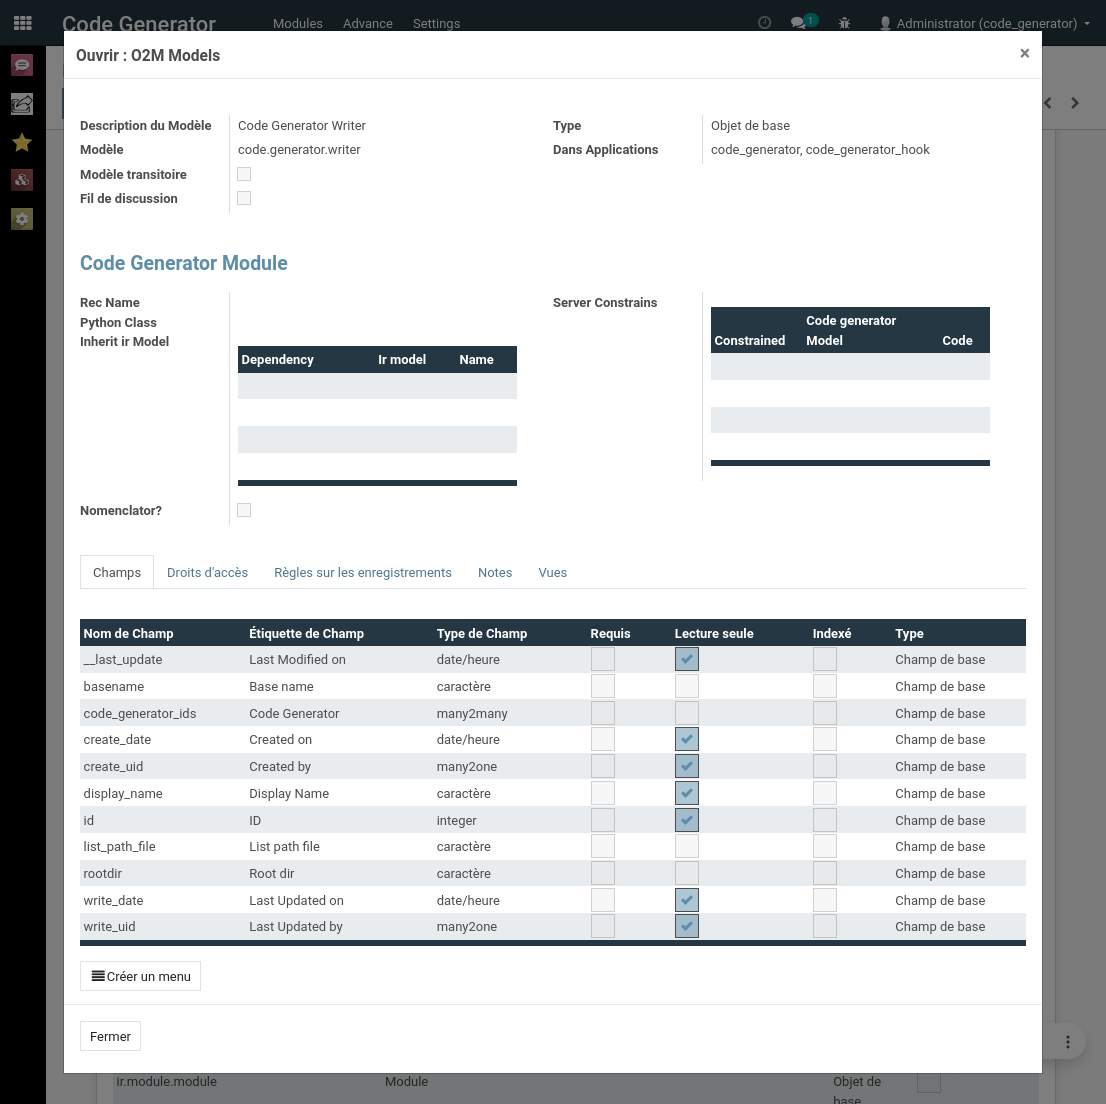The image size is (1106, 1104).
Task: Close the O2M Models dialog
Action: 1024,54
